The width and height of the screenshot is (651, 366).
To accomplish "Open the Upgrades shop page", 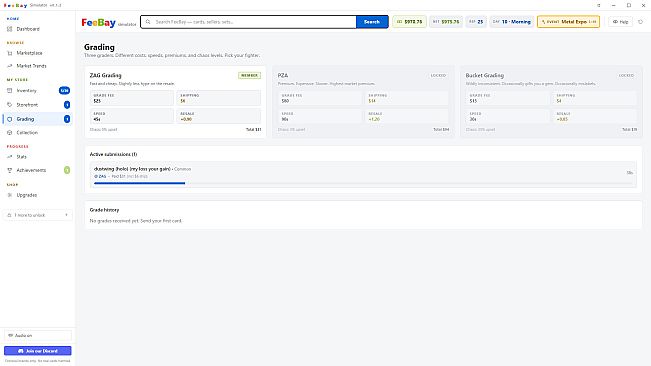I will pyautogui.click(x=27, y=195).
